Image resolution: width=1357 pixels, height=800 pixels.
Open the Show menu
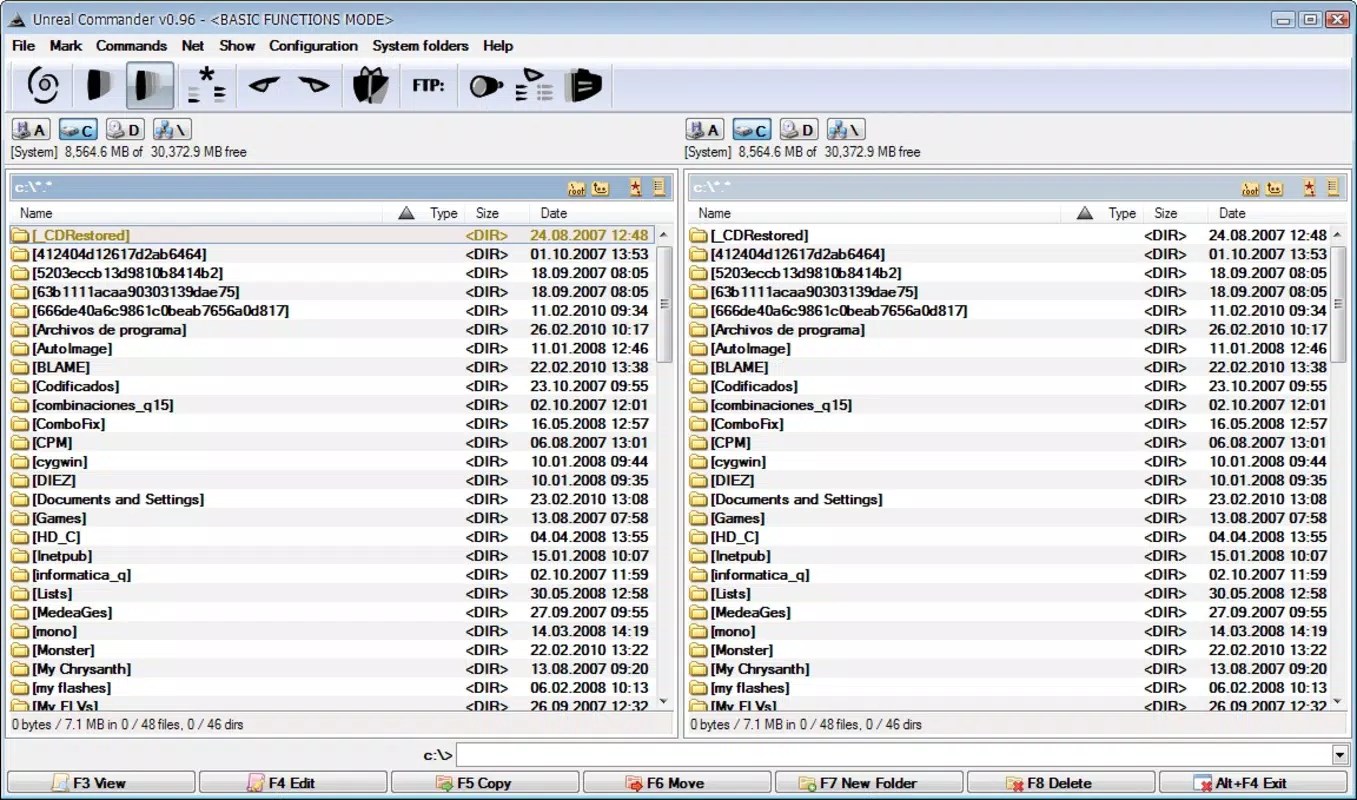tap(237, 46)
